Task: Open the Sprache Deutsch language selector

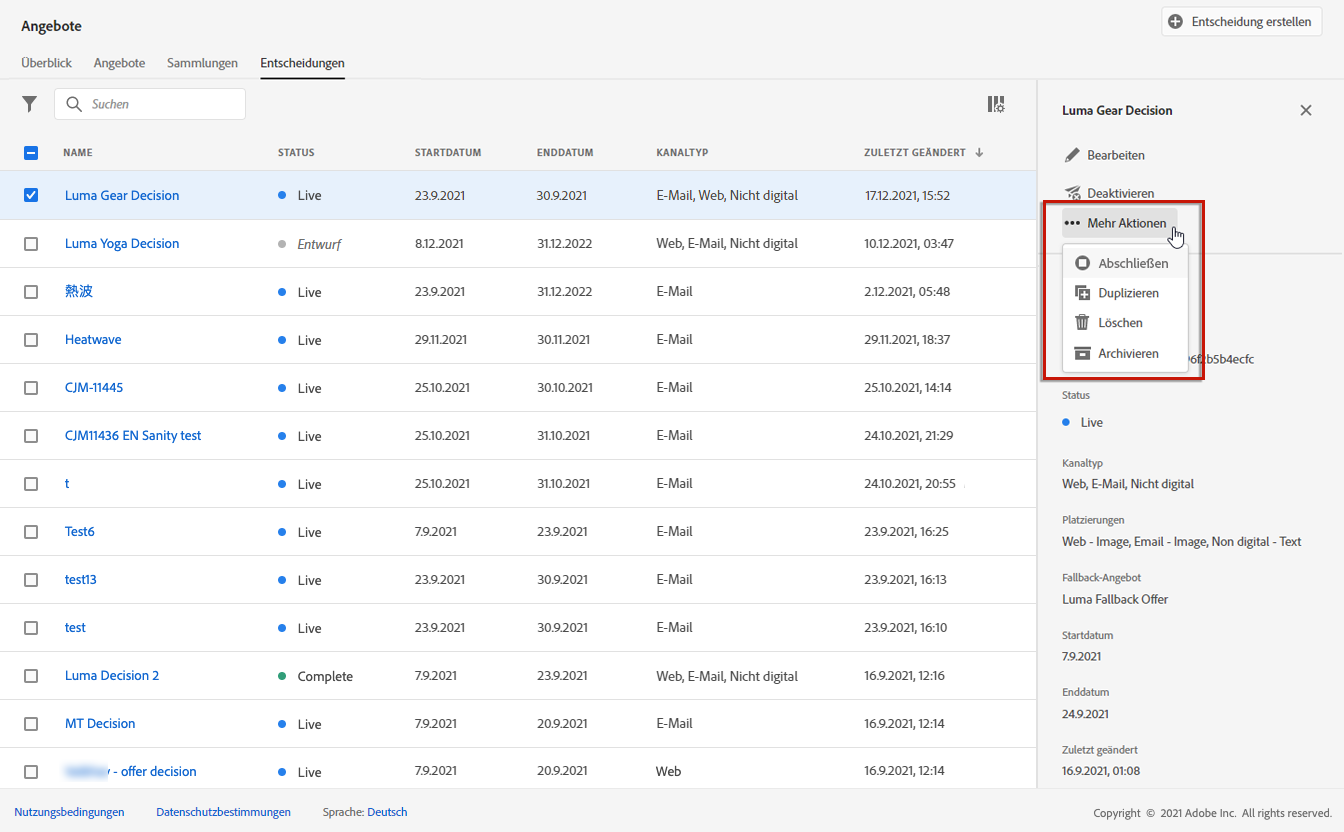Action: [x=387, y=812]
